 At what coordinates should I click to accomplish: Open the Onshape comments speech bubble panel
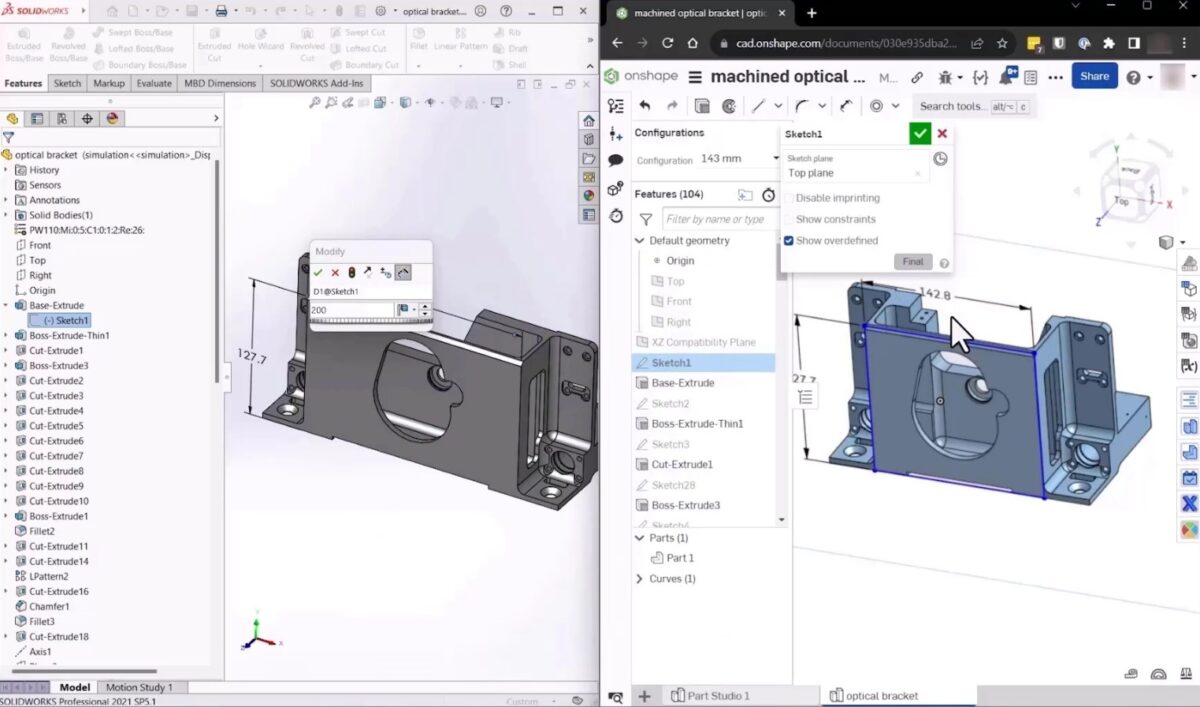pos(616,160)
